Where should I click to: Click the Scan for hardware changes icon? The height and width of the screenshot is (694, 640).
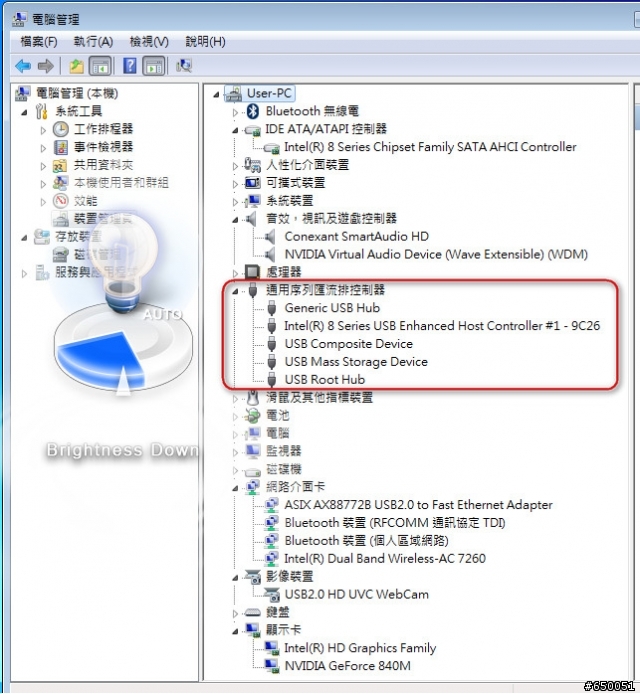click(x=184, y=66)
